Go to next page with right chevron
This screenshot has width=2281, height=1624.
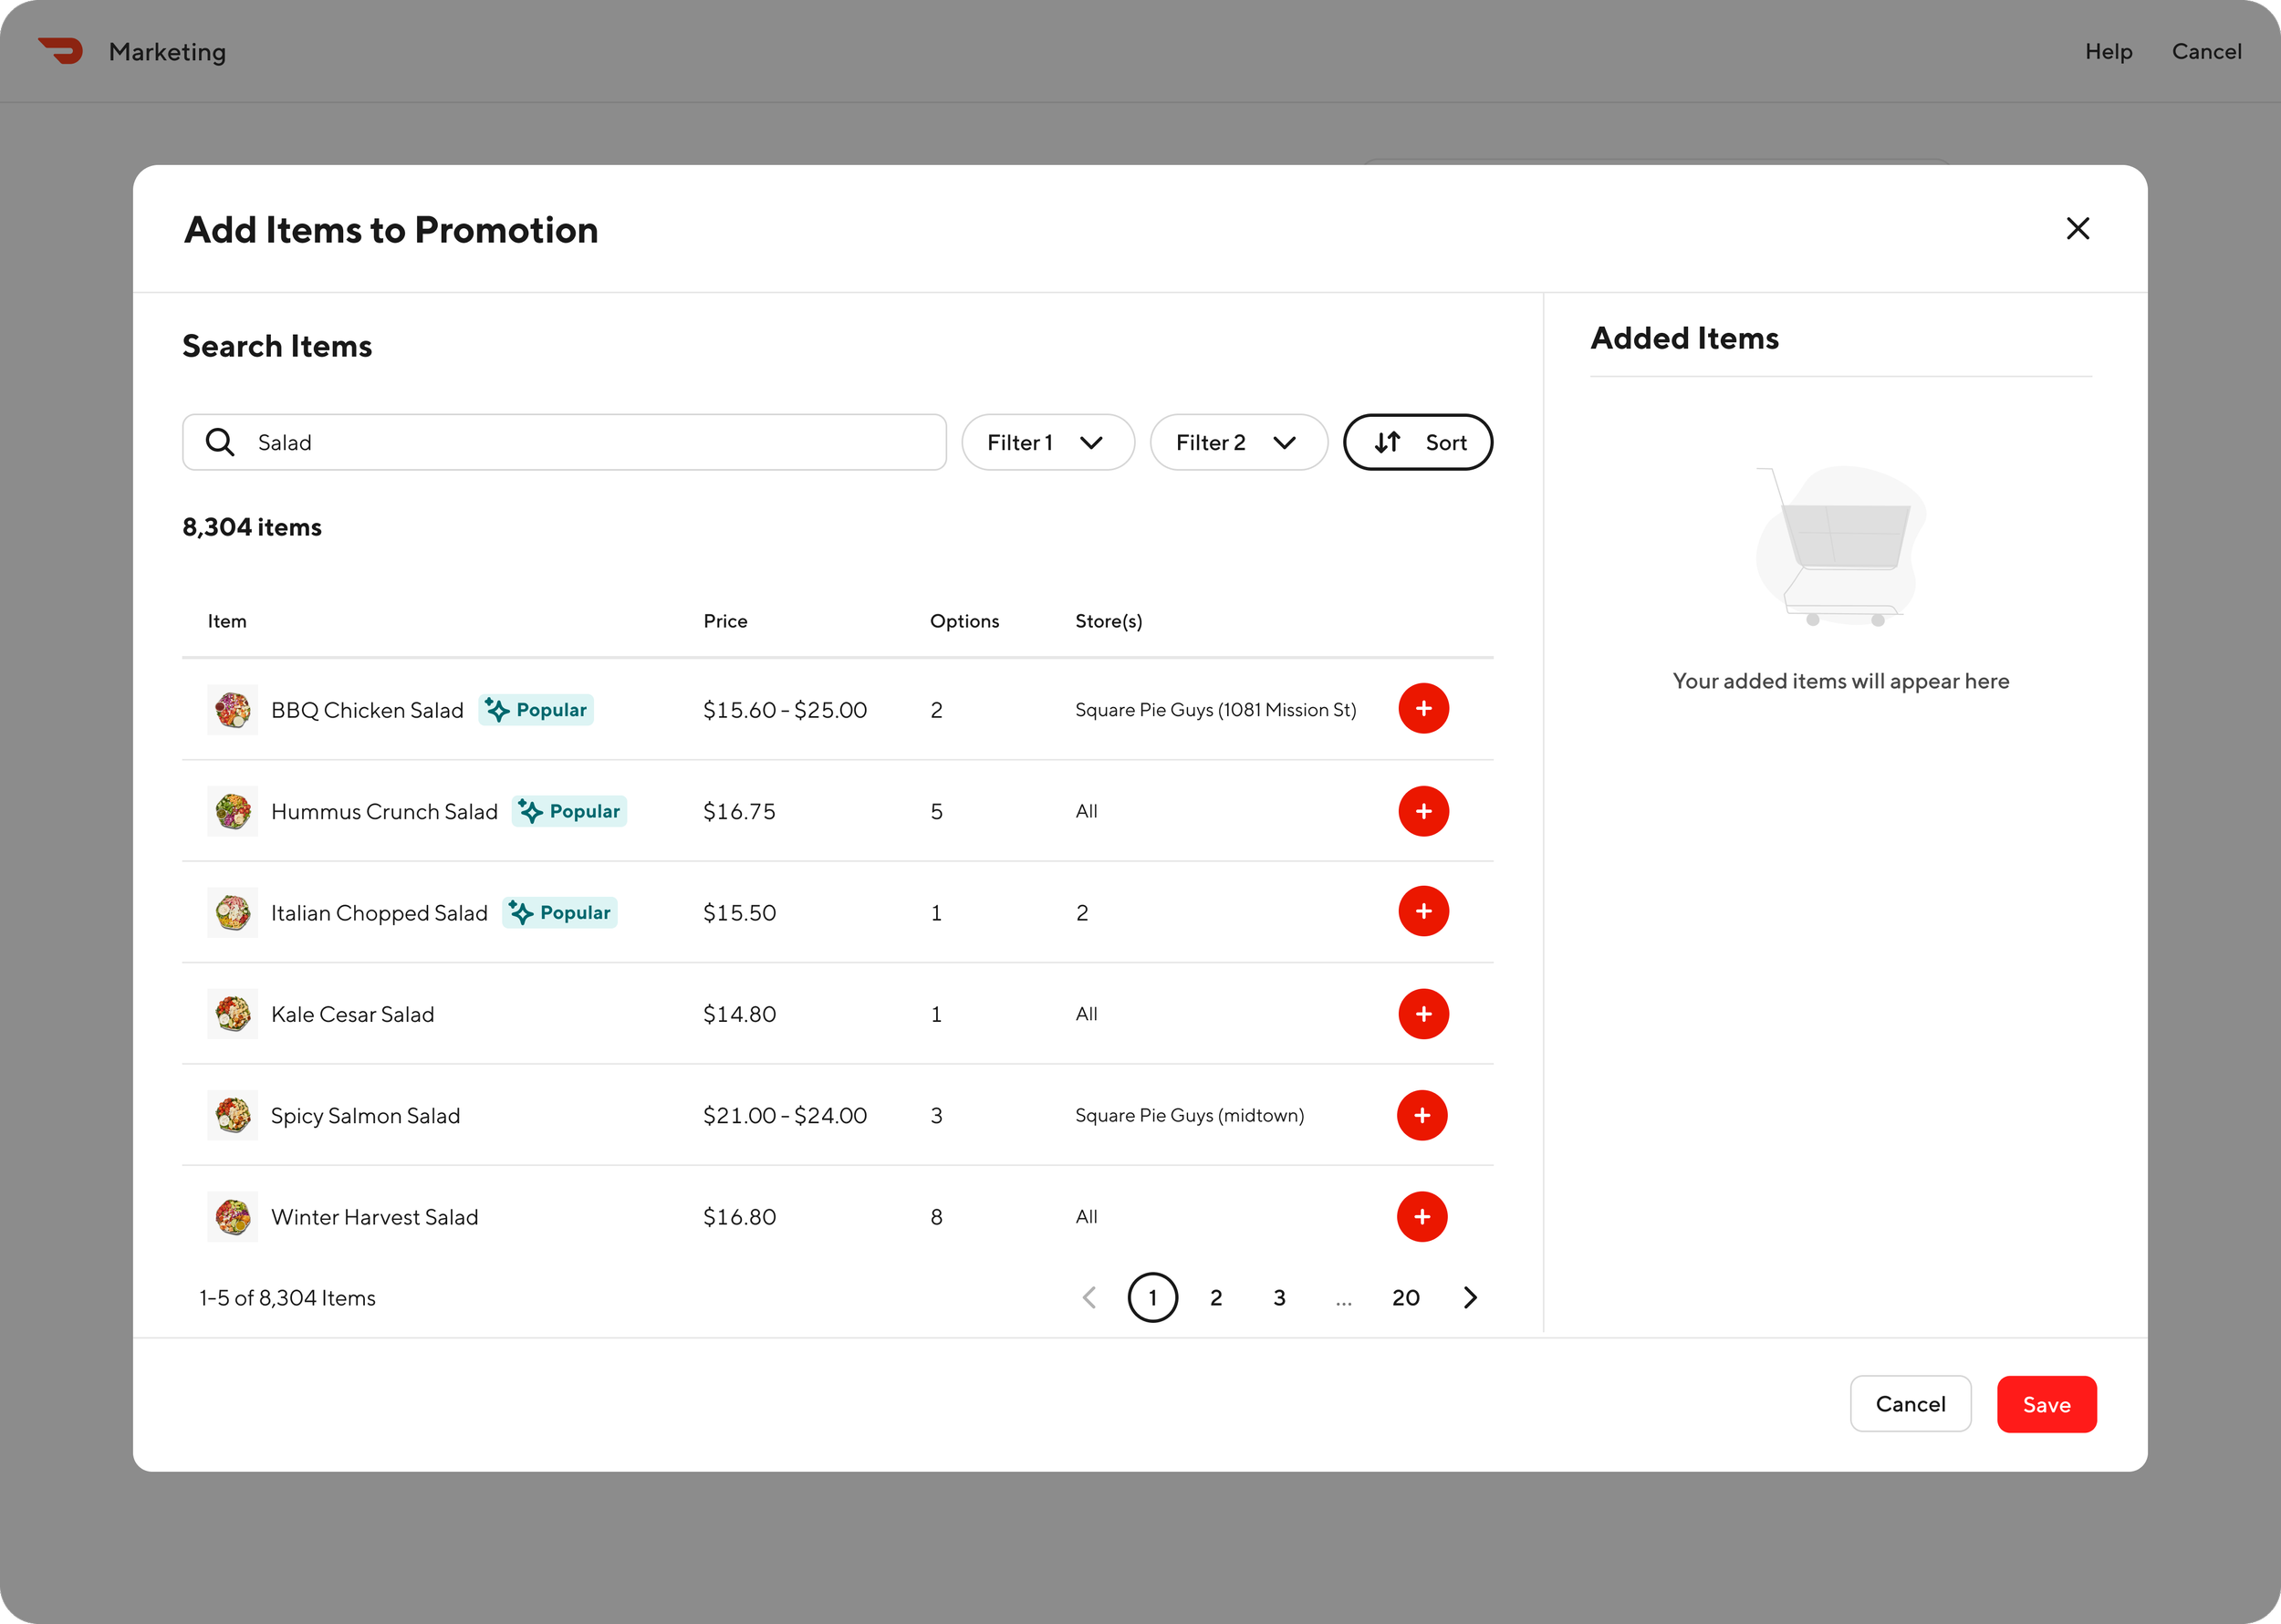(1469, 1298)
